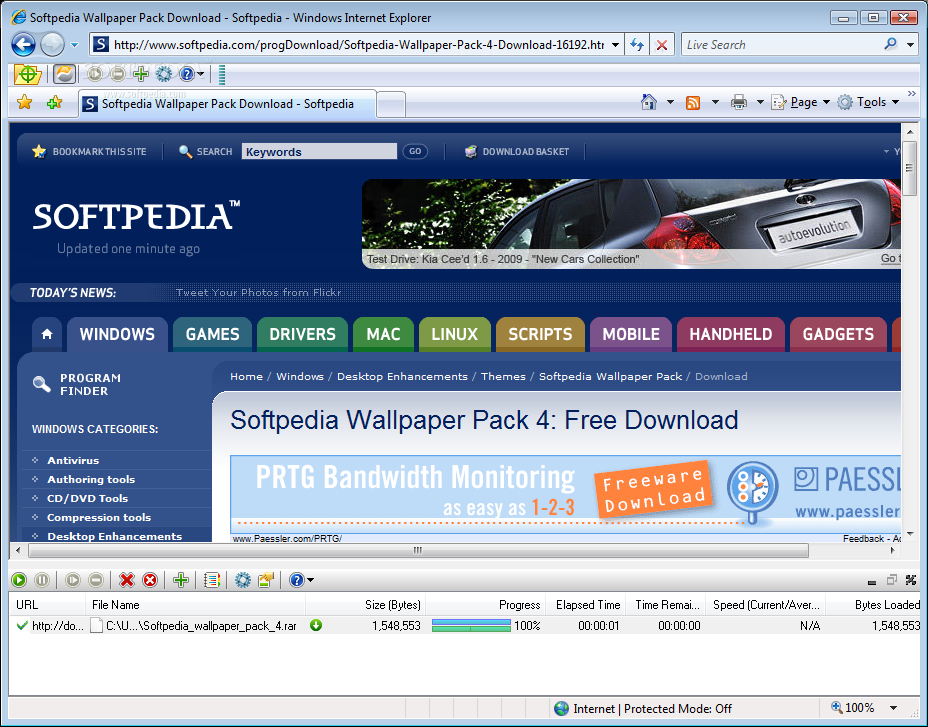Click the open download folder icon in bottom panel

(266, 580)
